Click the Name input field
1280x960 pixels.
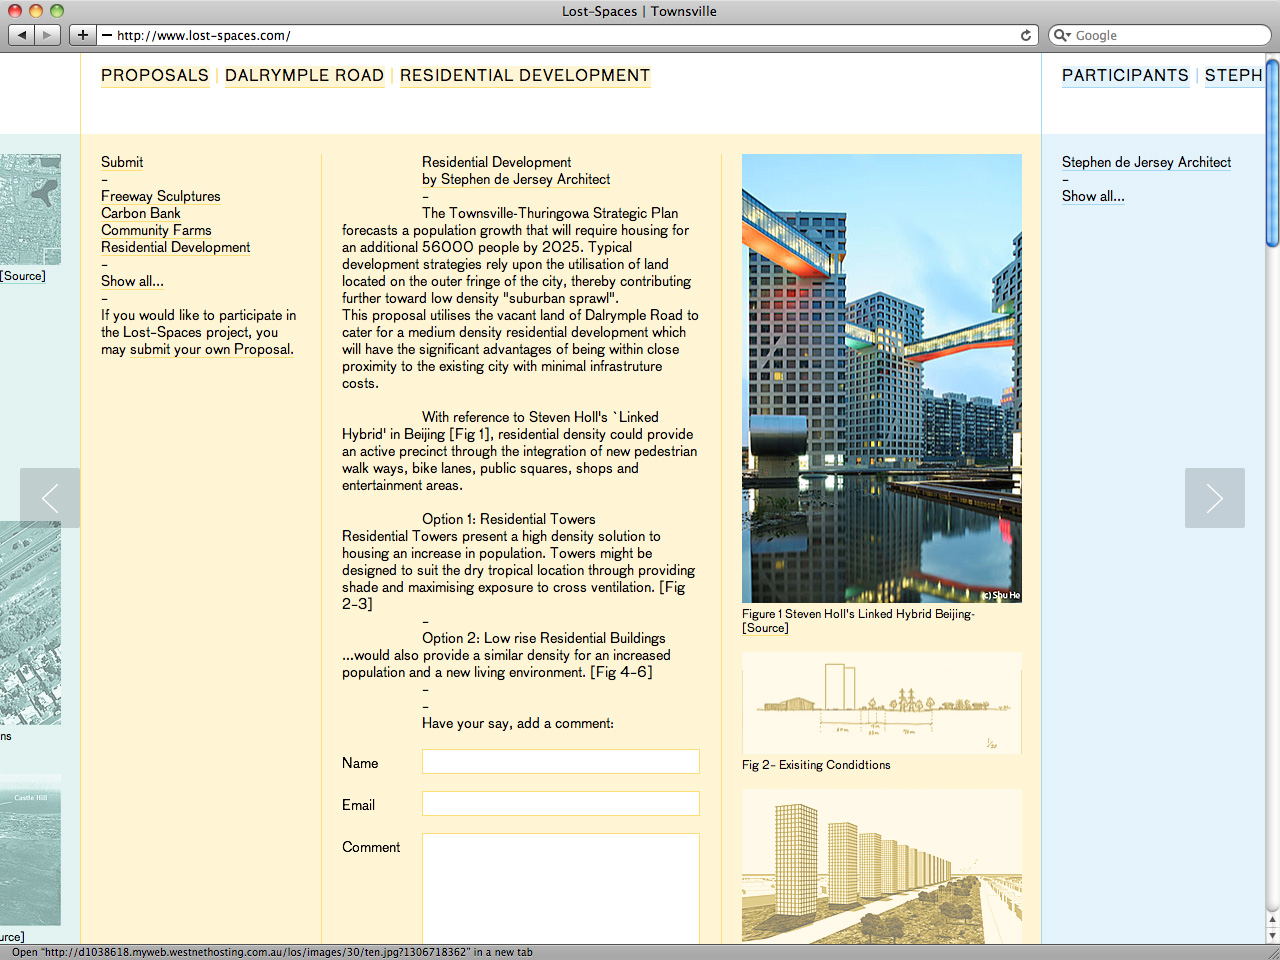[560, 762]
